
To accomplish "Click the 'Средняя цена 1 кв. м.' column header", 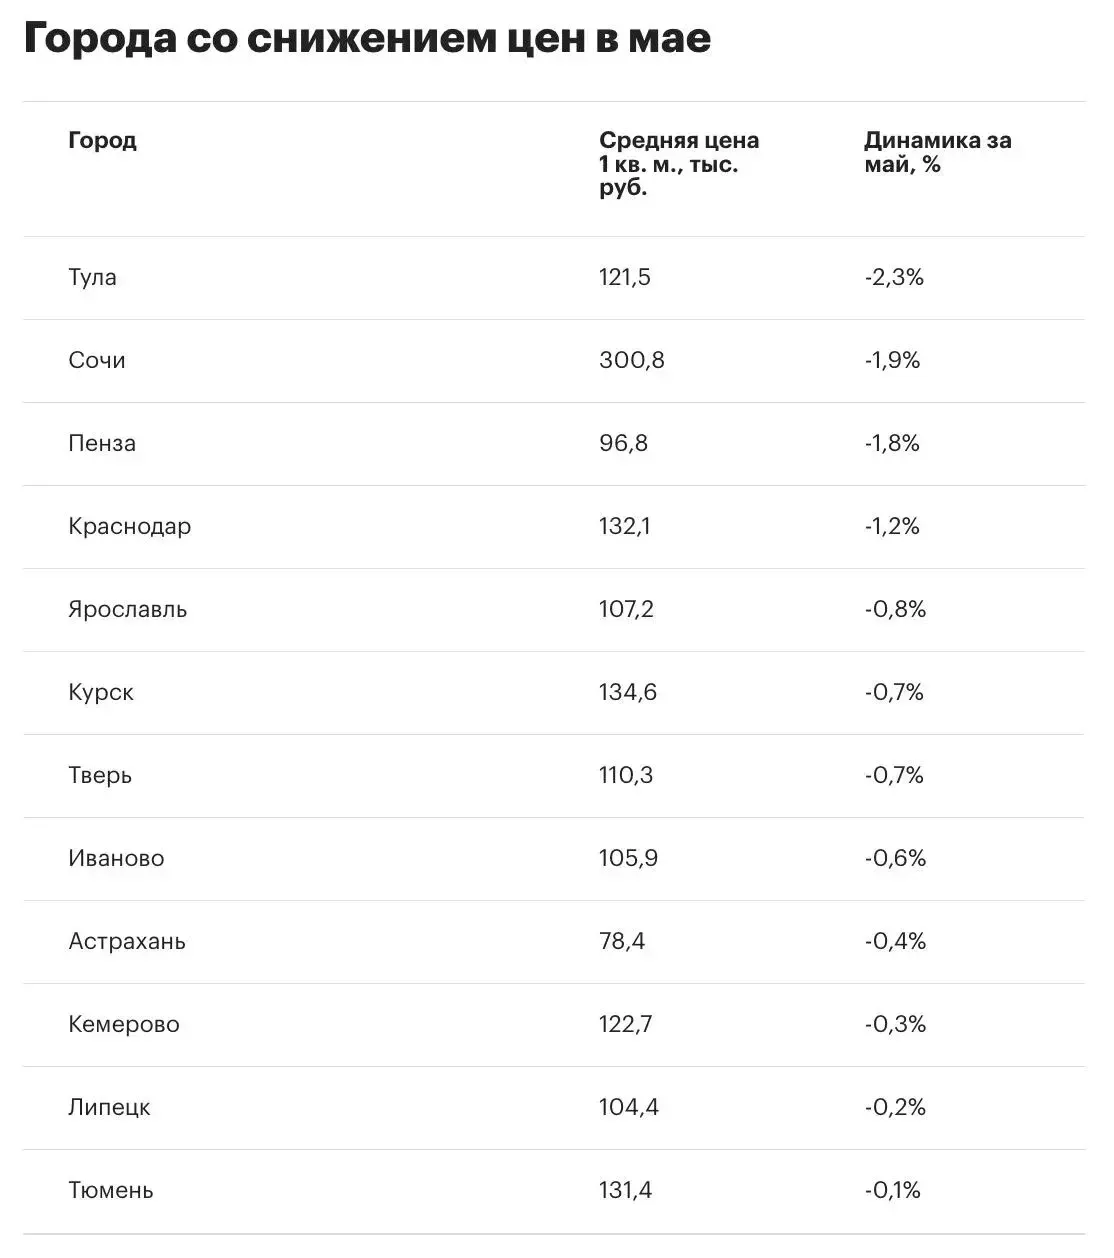I will tap(679, 164).
